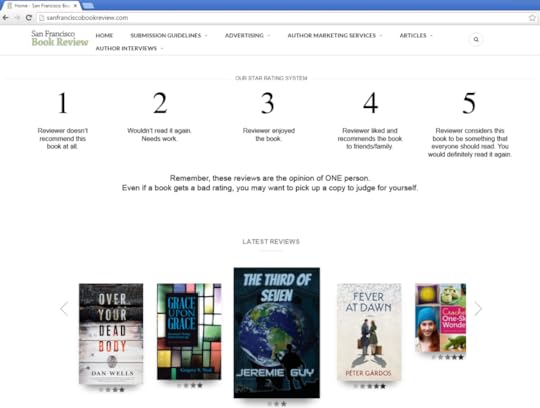Open Fever at Dawn book cover

coord(369,332)
